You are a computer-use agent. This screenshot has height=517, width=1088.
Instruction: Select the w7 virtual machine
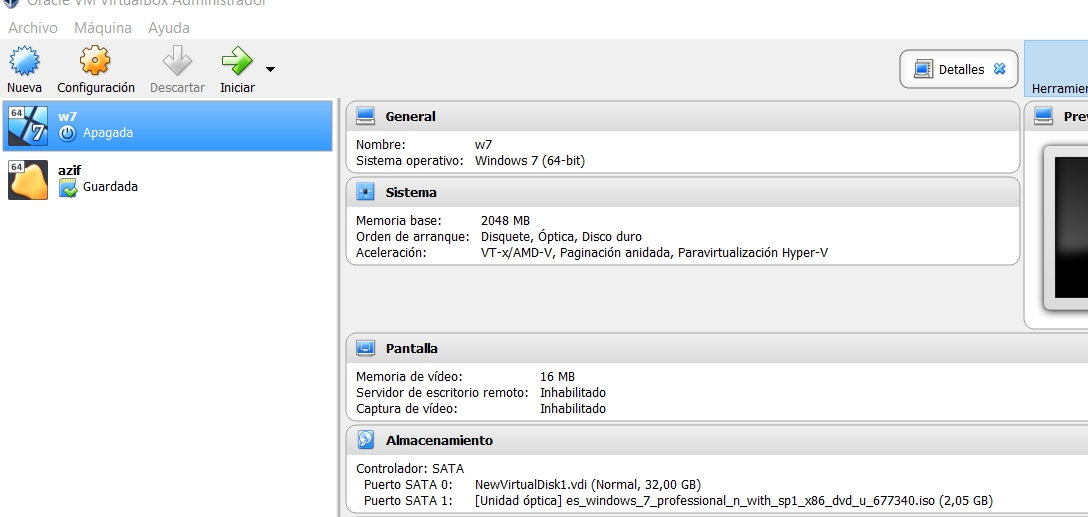tap(167, 125)
